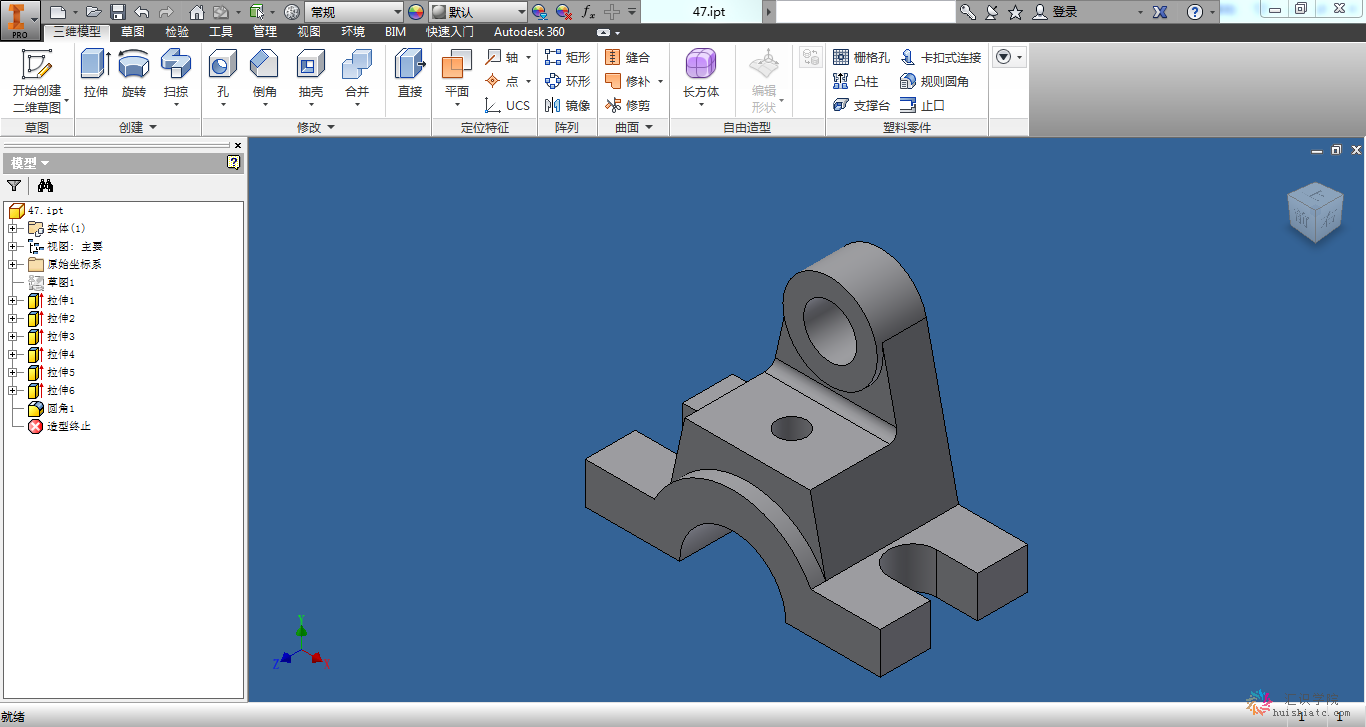Expand the 拉伸1 feature node
The width and height of the screenshot is (1366, 727).
pos(13,300)
